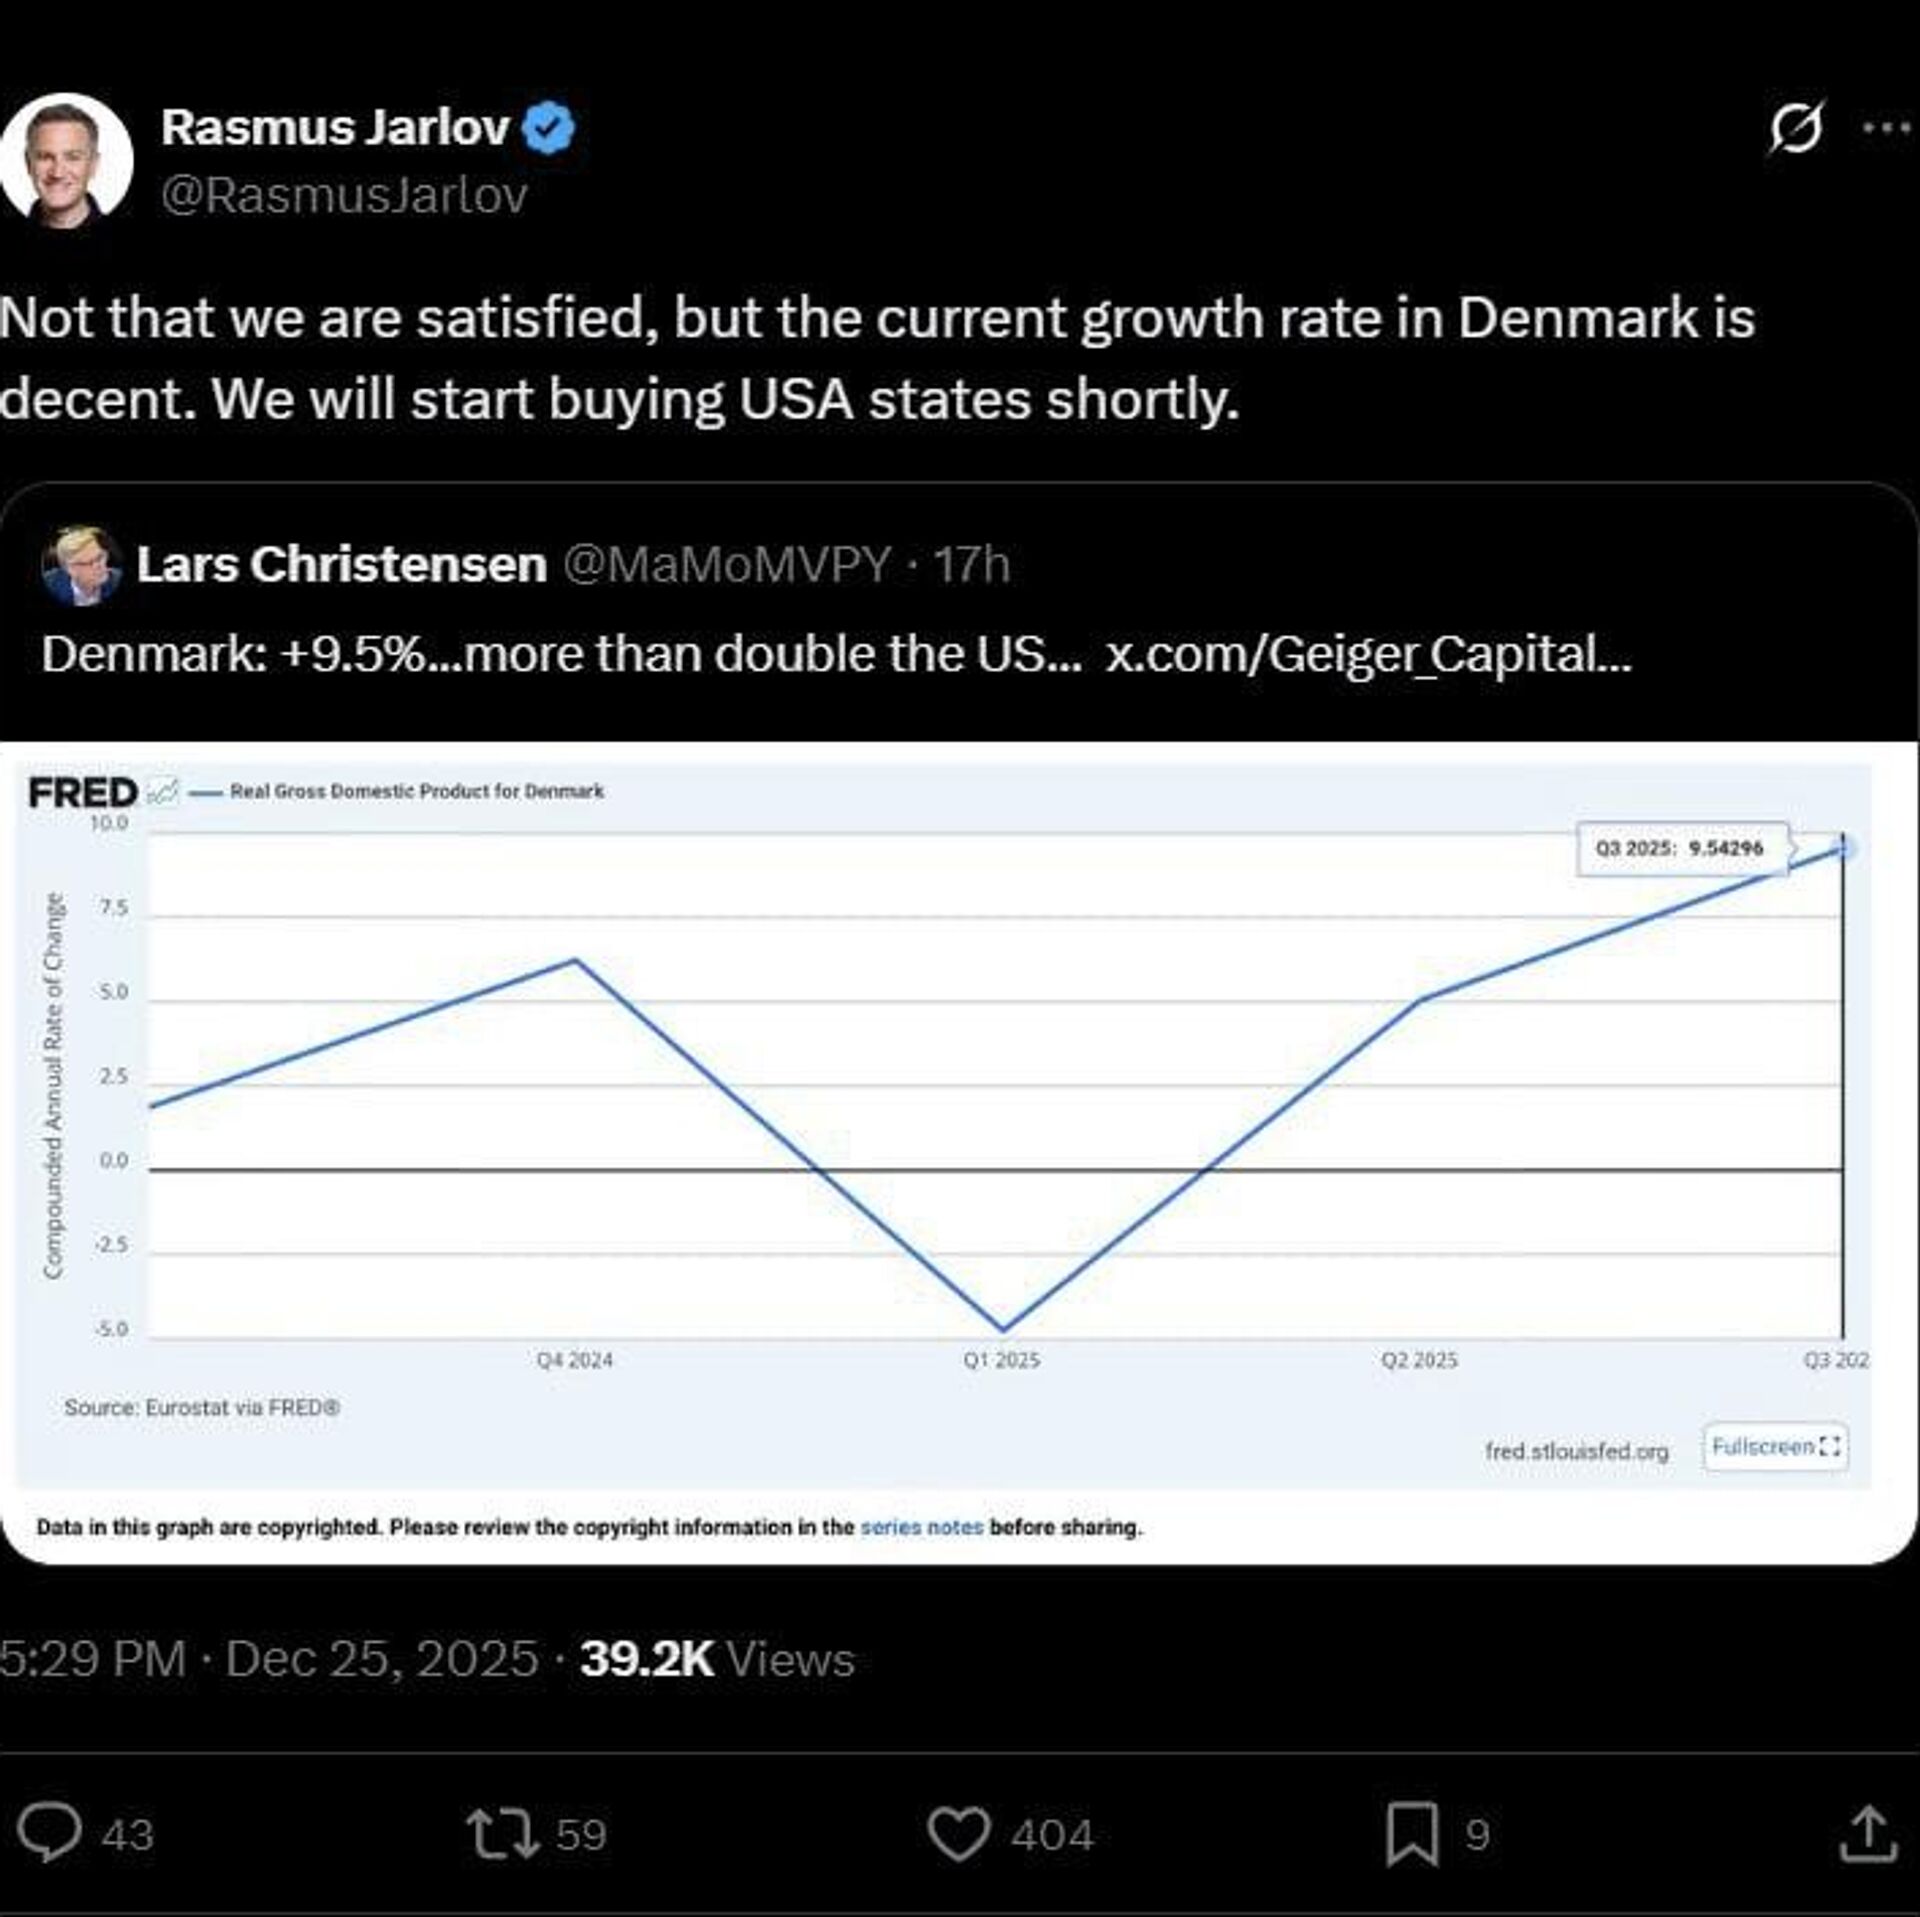Click Lars Christensen's avatar in quoted post
Viewport: 1920px width, 1917px height.
pos(82,566)
